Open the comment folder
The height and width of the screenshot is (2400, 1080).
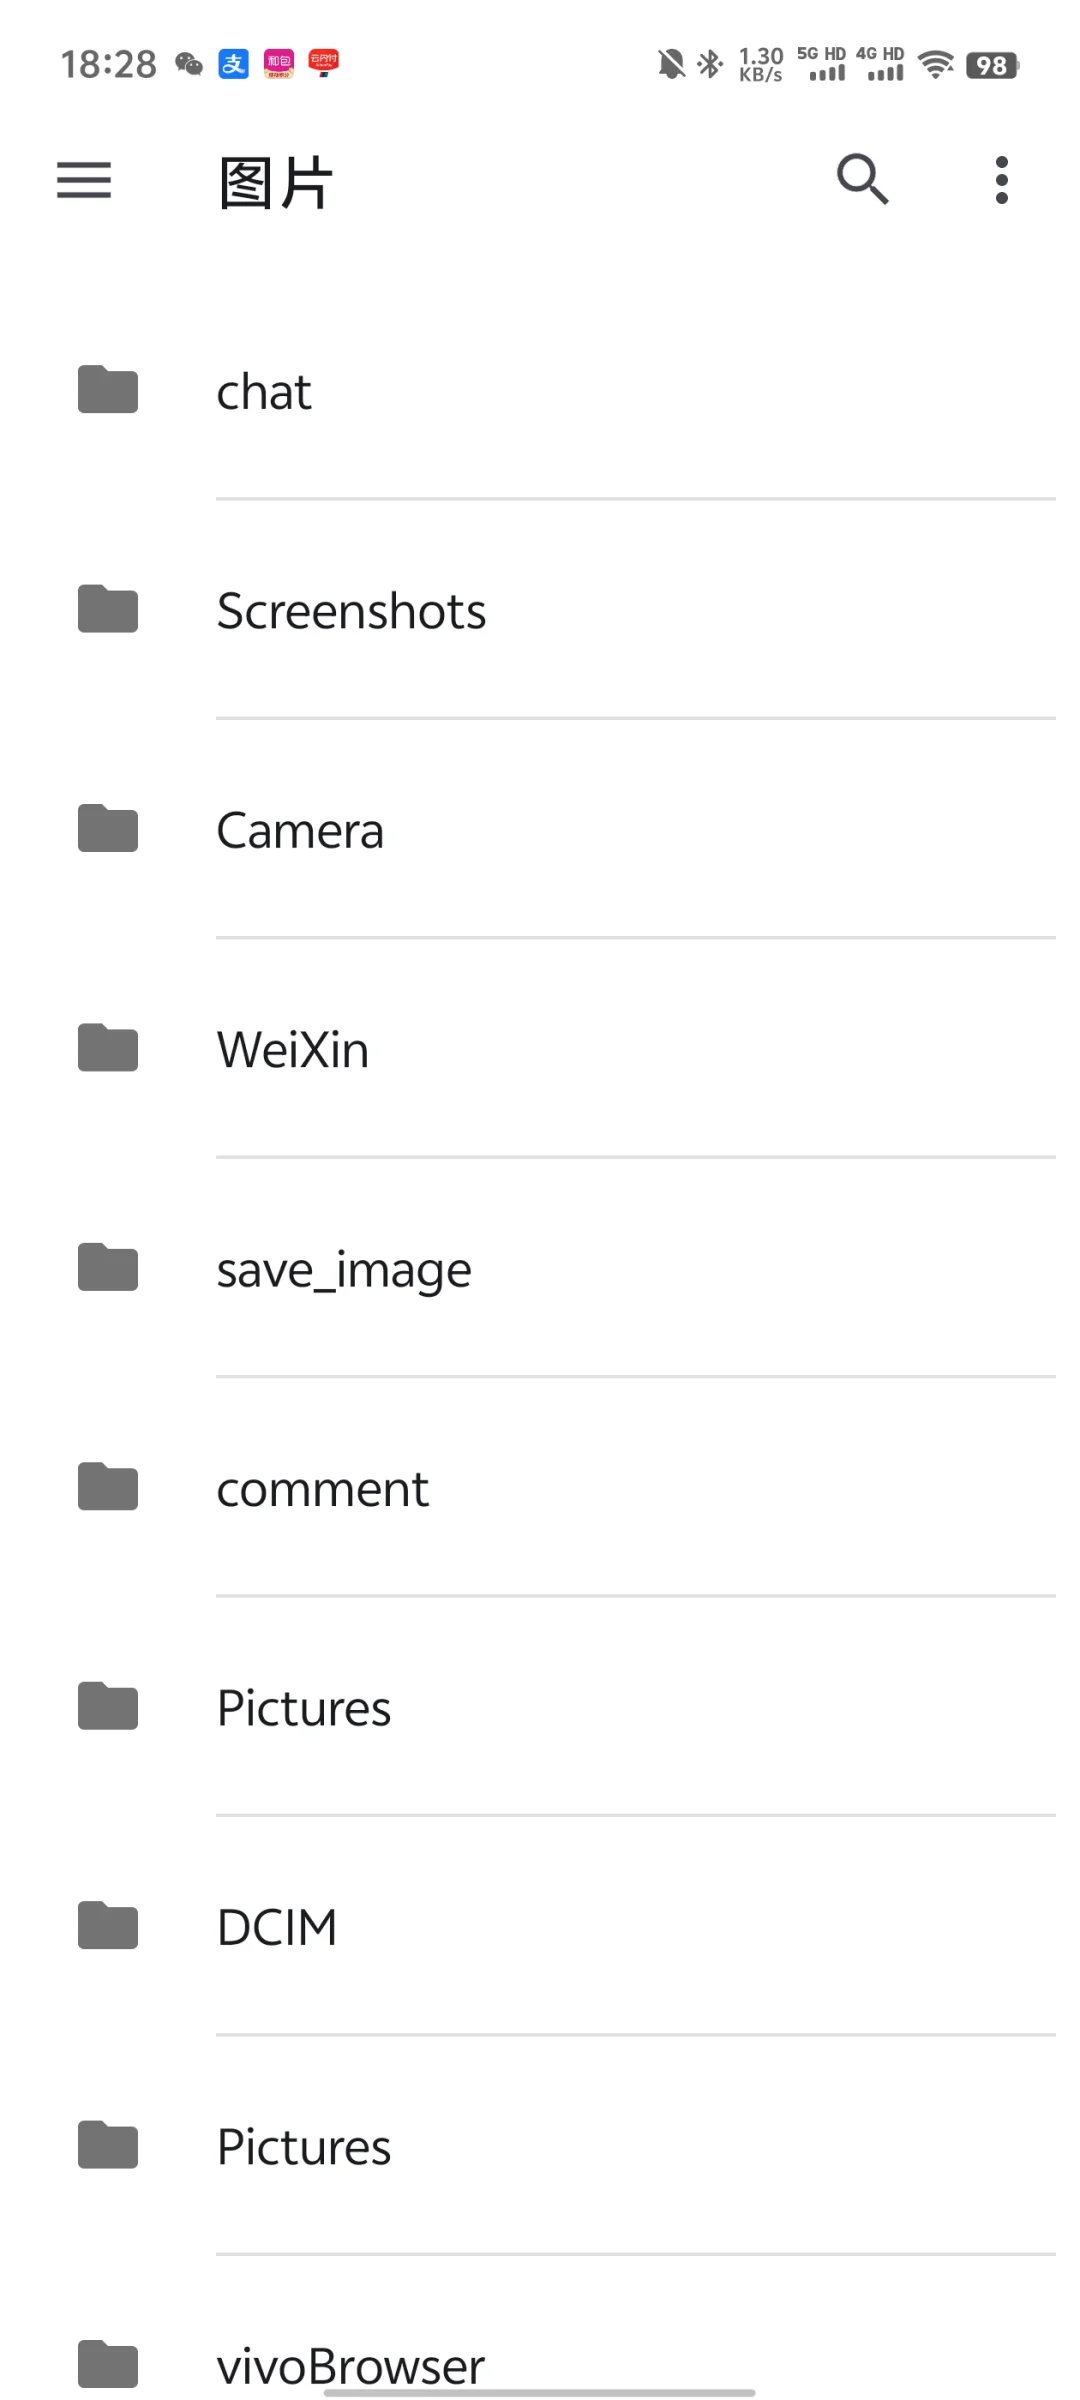[322, 1489]
